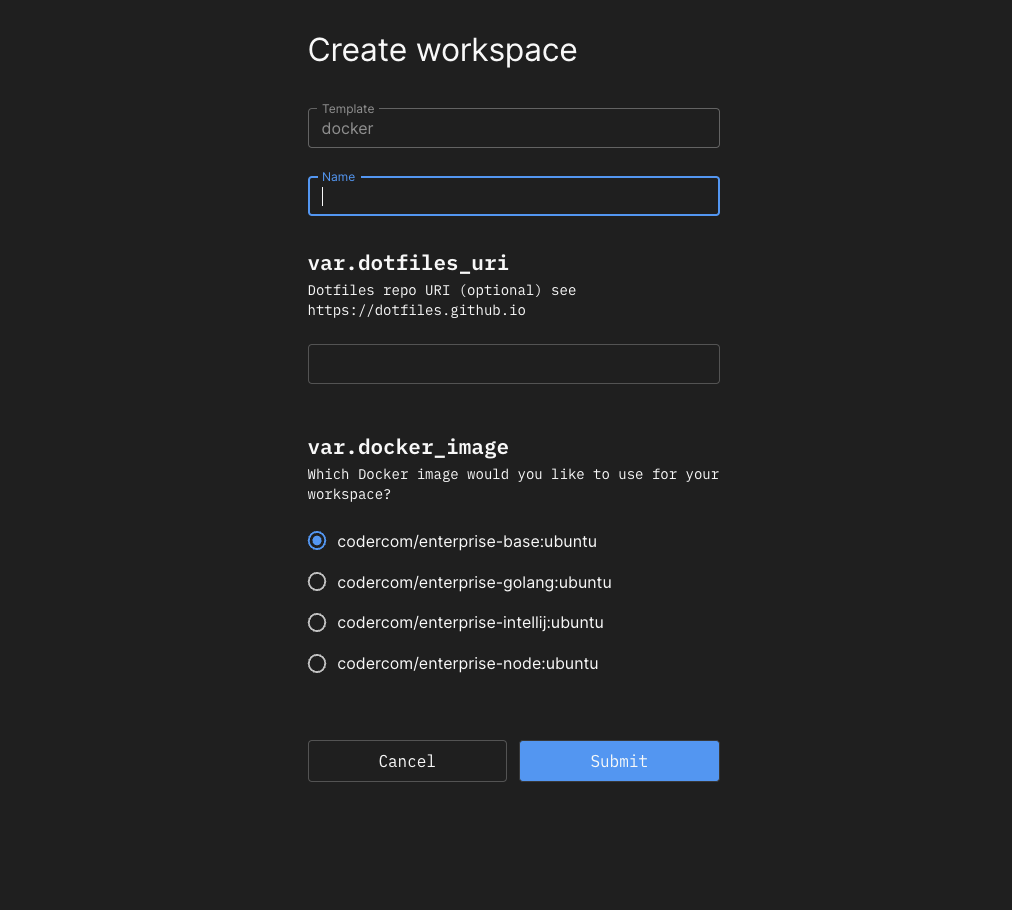Click the Docker image question description
Screen dimensions: 1012x910
click(x=513, y=484)
